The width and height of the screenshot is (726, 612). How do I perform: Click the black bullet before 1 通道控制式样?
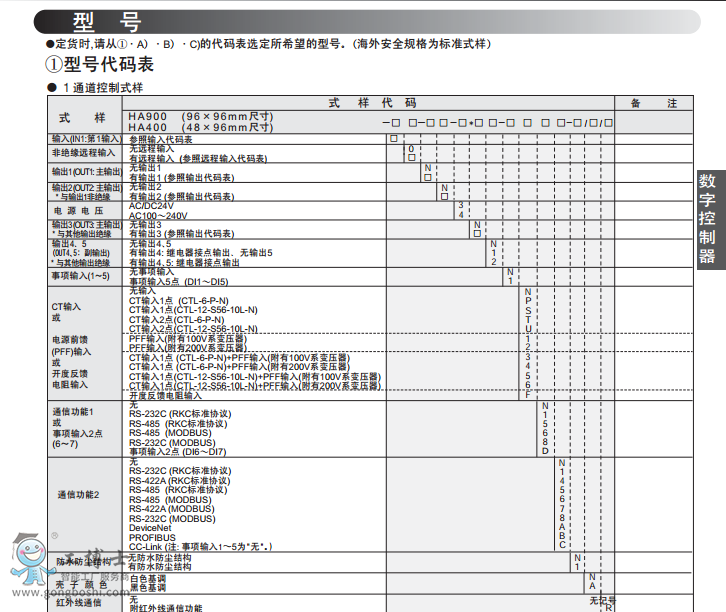[x=51, y=89]
